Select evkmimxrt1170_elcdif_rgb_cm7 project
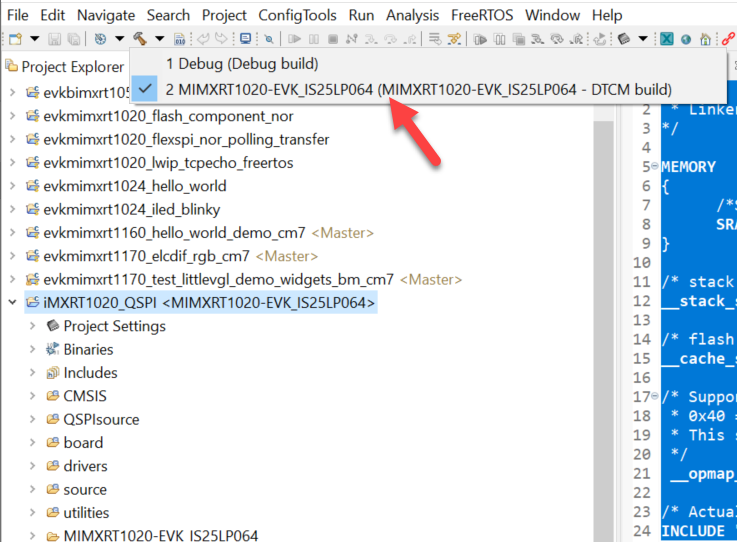 (x=147, y=256)
